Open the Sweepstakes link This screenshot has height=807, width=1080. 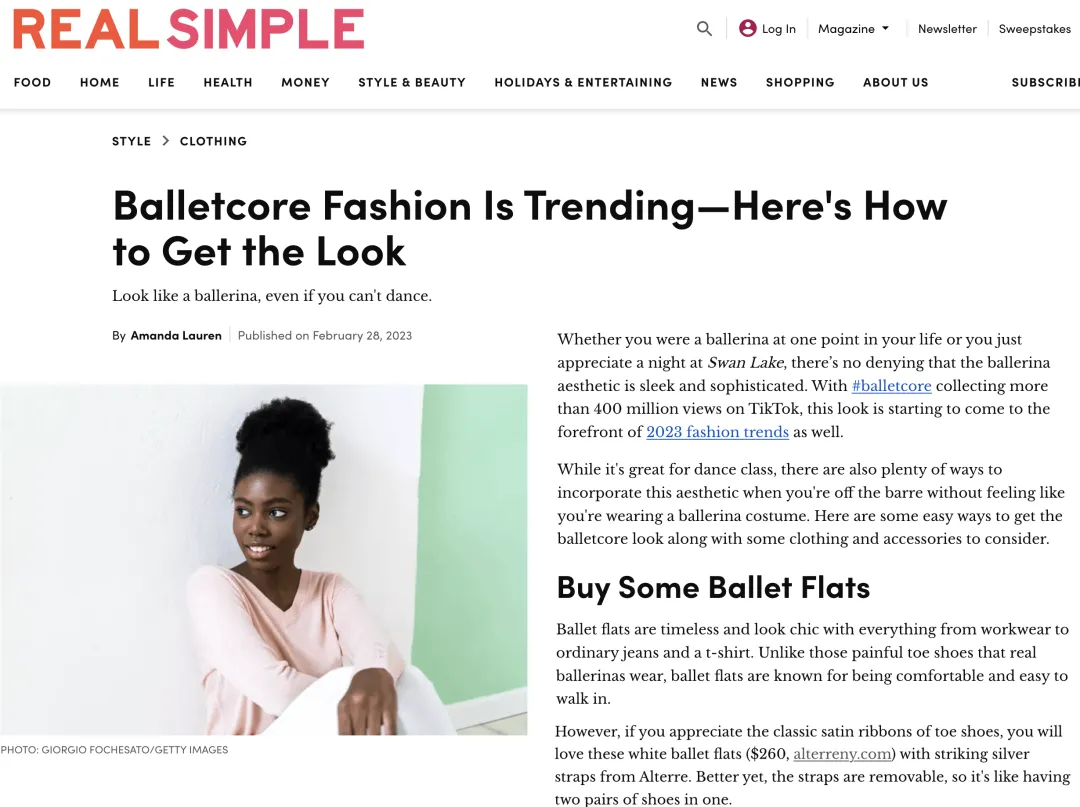point(1035,29)
